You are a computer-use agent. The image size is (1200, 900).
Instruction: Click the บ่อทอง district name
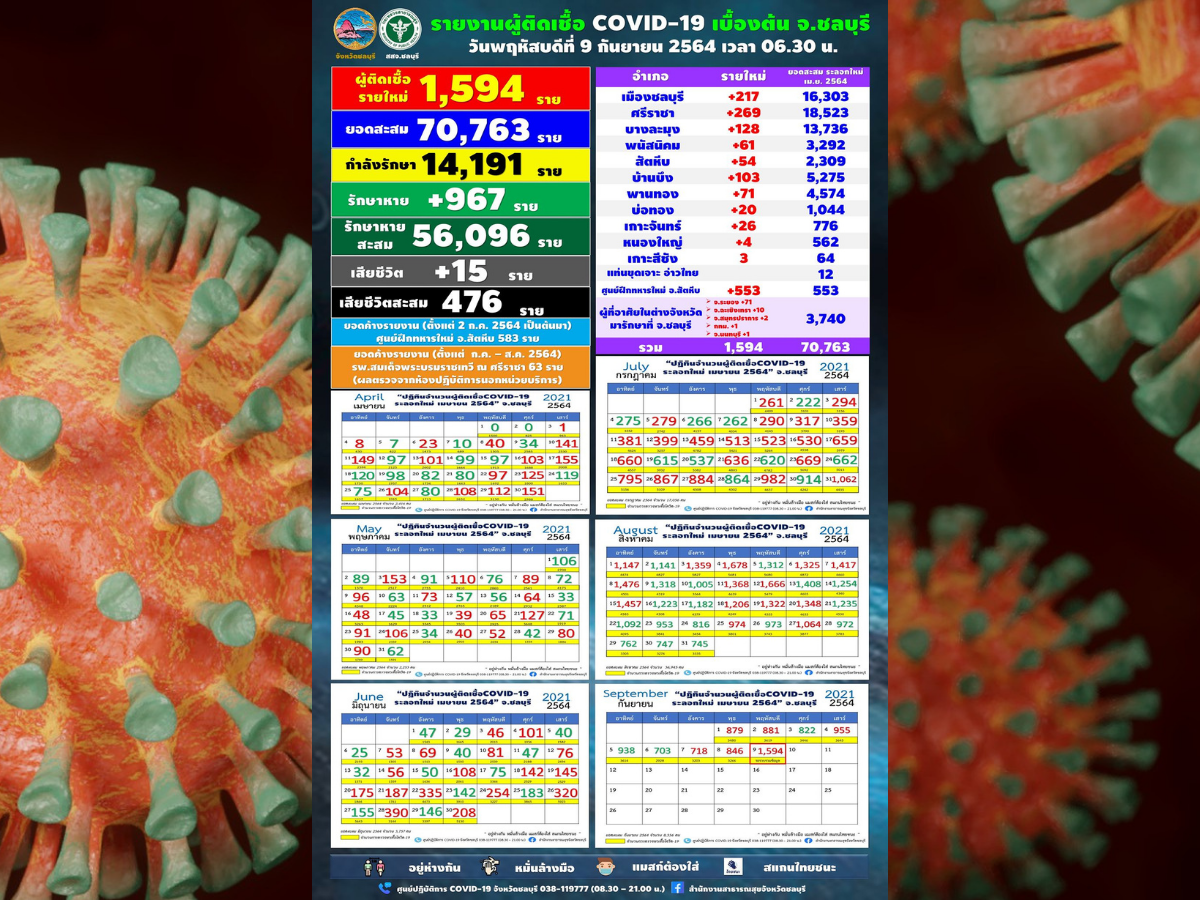coord(651,209)
